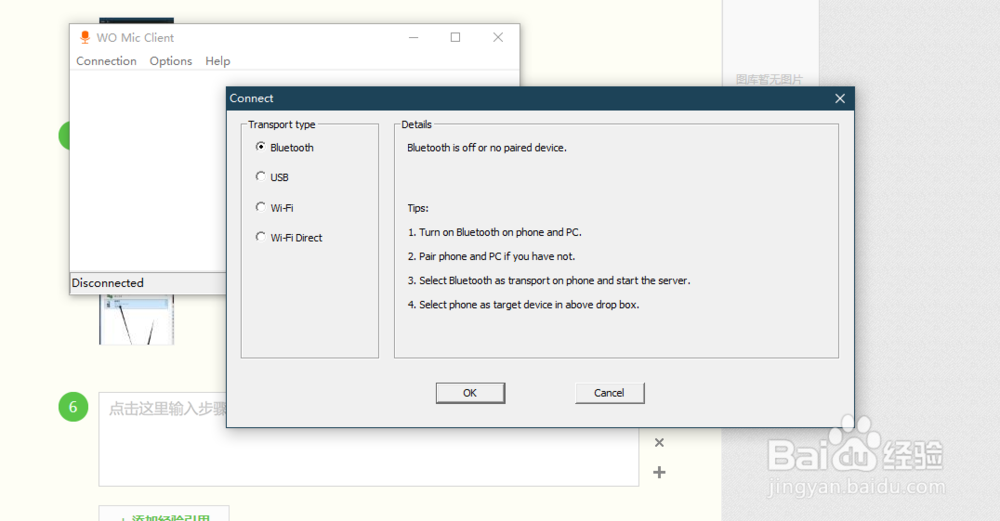Confirm the Connect dialog with OK
This screenshot has height=521, width=1000.
tap(470, 393)
